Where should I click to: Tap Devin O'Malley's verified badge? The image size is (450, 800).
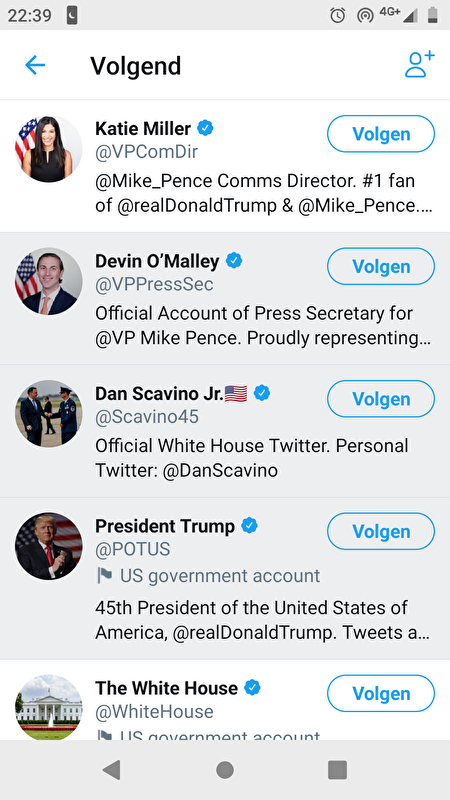234,261
